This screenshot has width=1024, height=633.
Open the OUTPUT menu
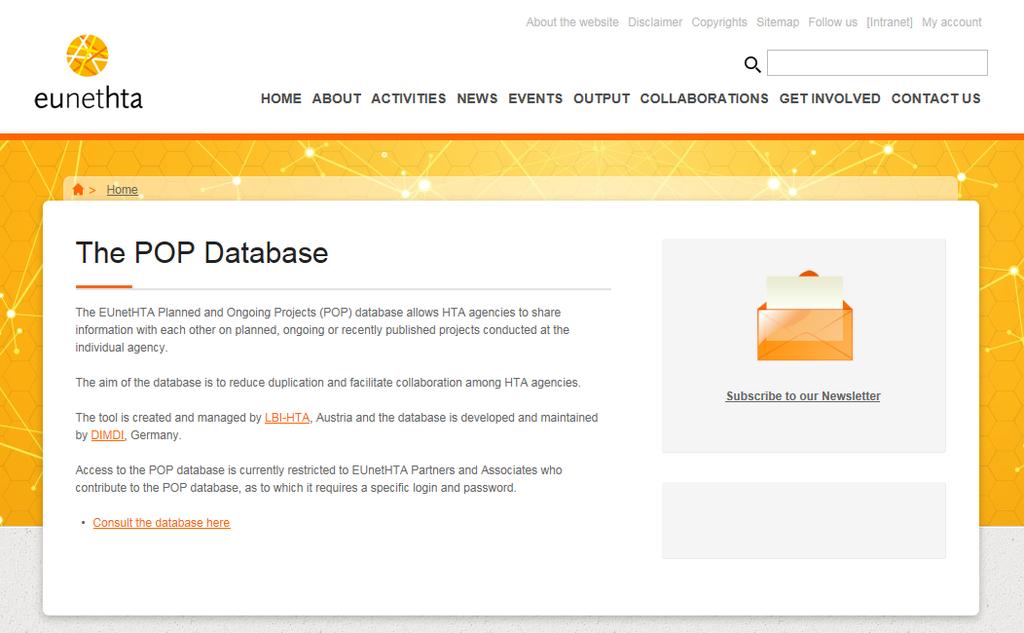click(601, 99)
